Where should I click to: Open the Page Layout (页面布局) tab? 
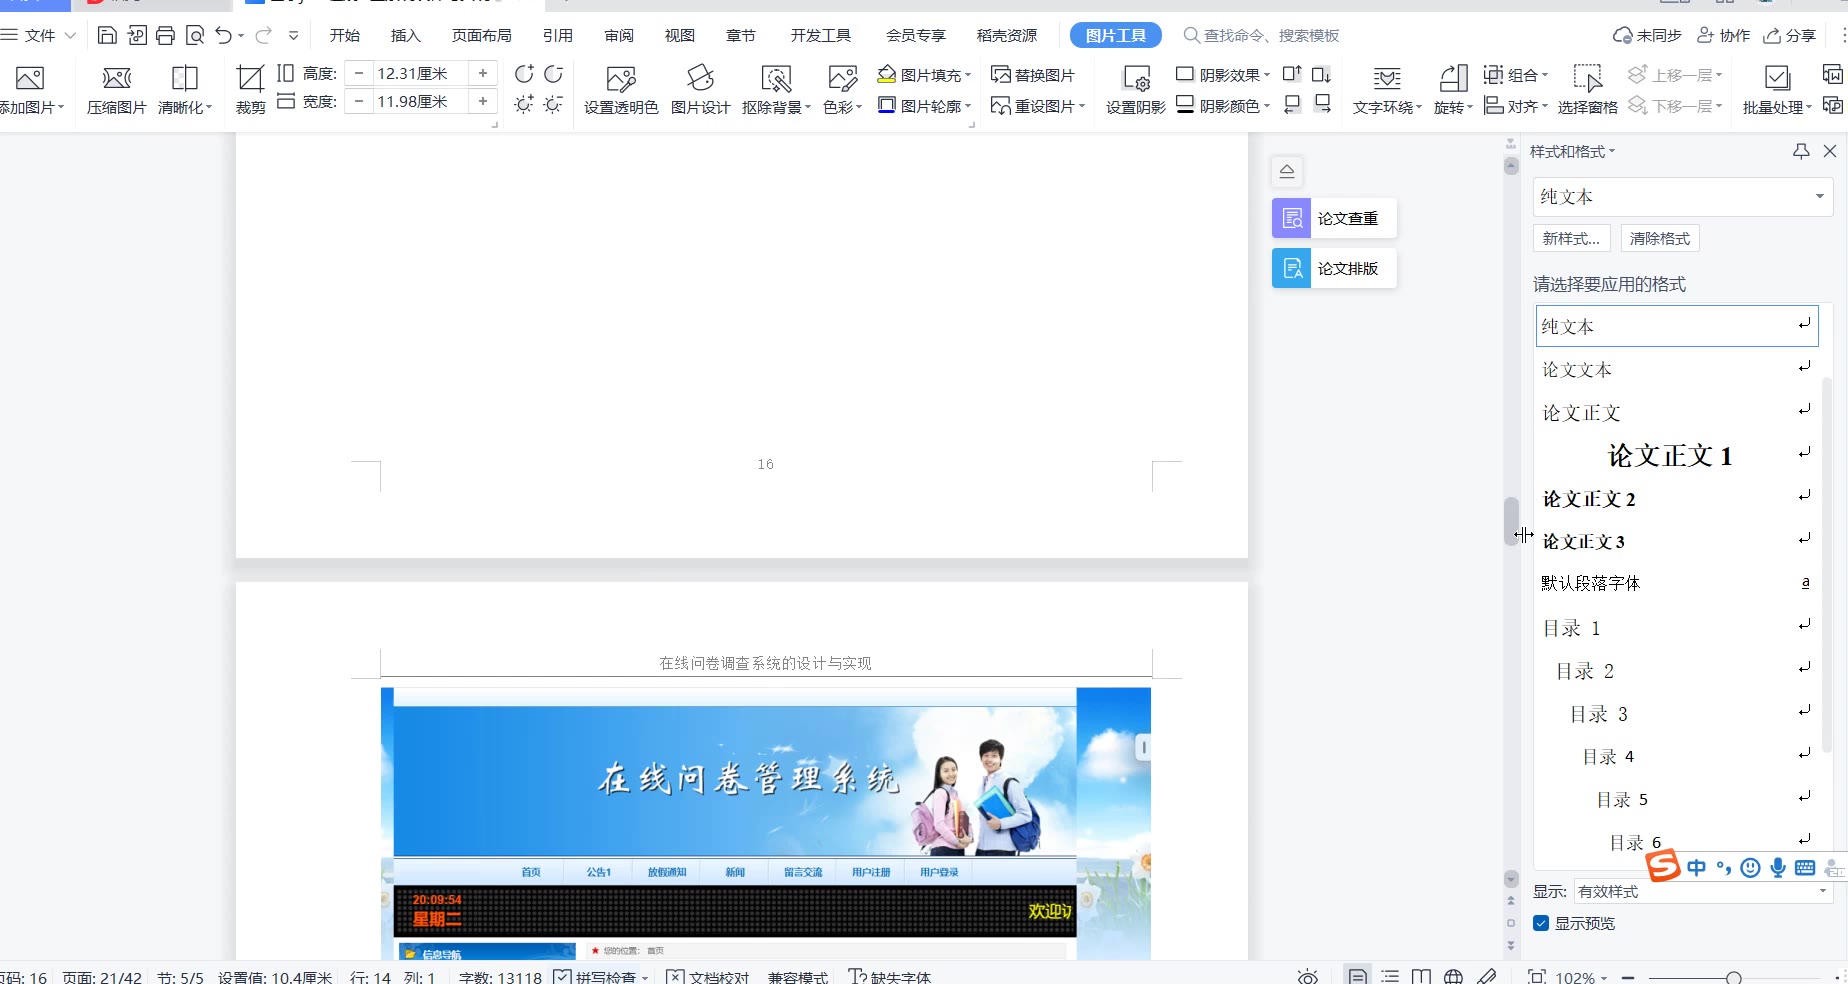point(482,35)
